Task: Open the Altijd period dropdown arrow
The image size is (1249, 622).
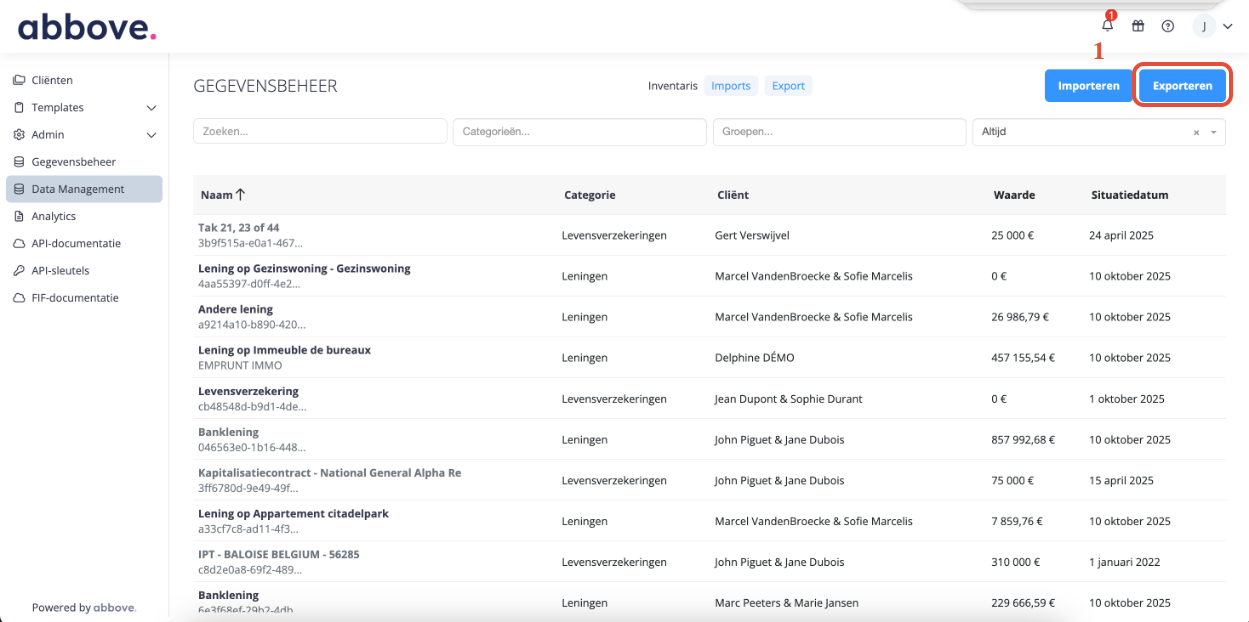Action: tap(1214, 132)
